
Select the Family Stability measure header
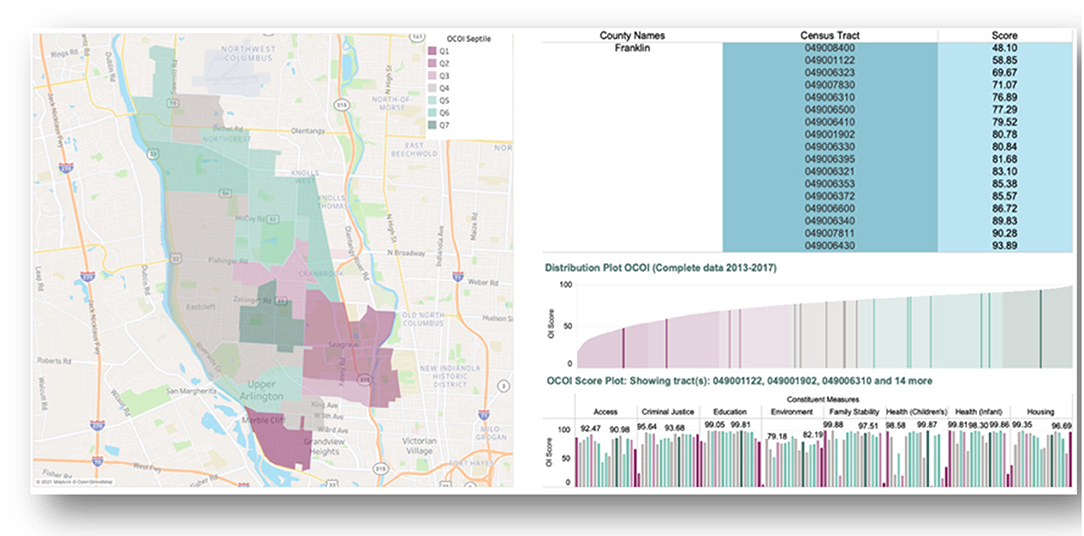pos(854,411)
